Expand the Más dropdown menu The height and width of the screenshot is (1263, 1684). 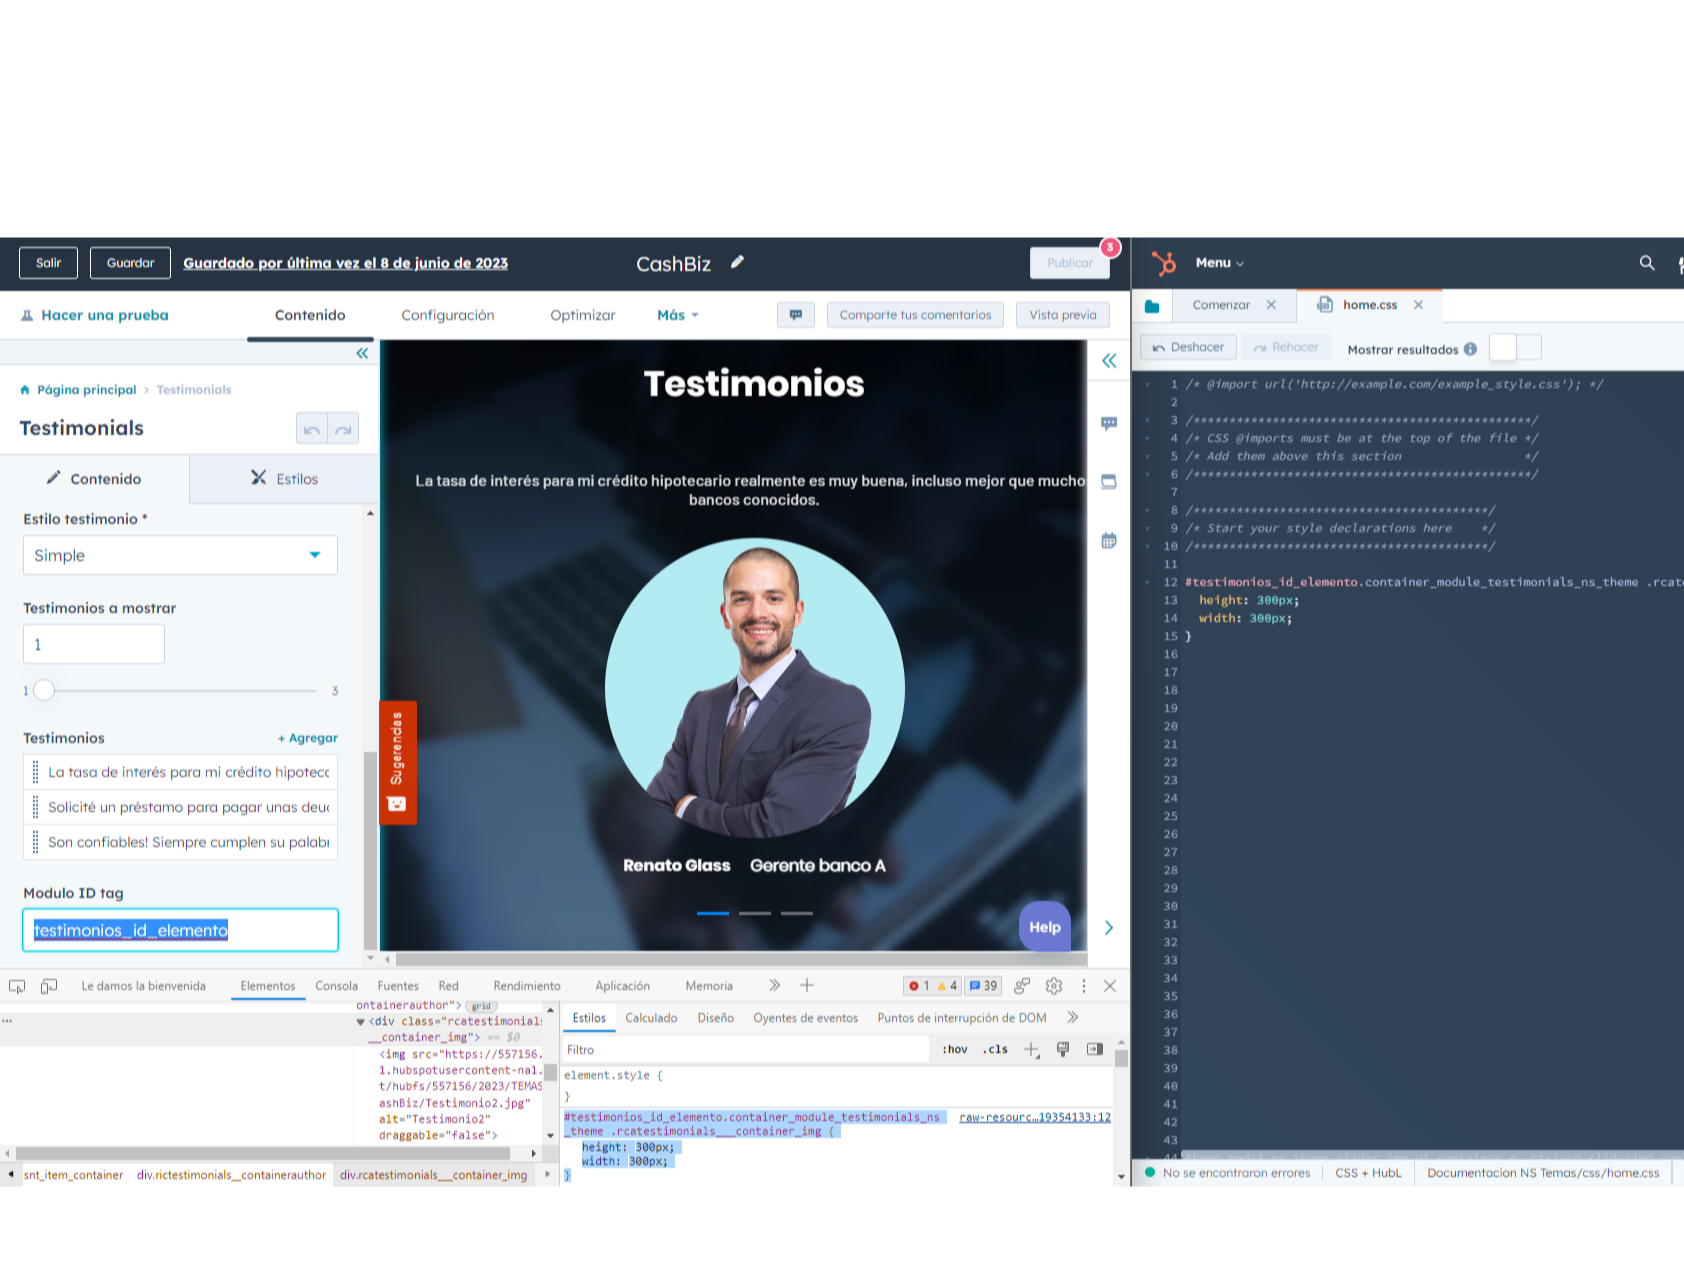677,315
